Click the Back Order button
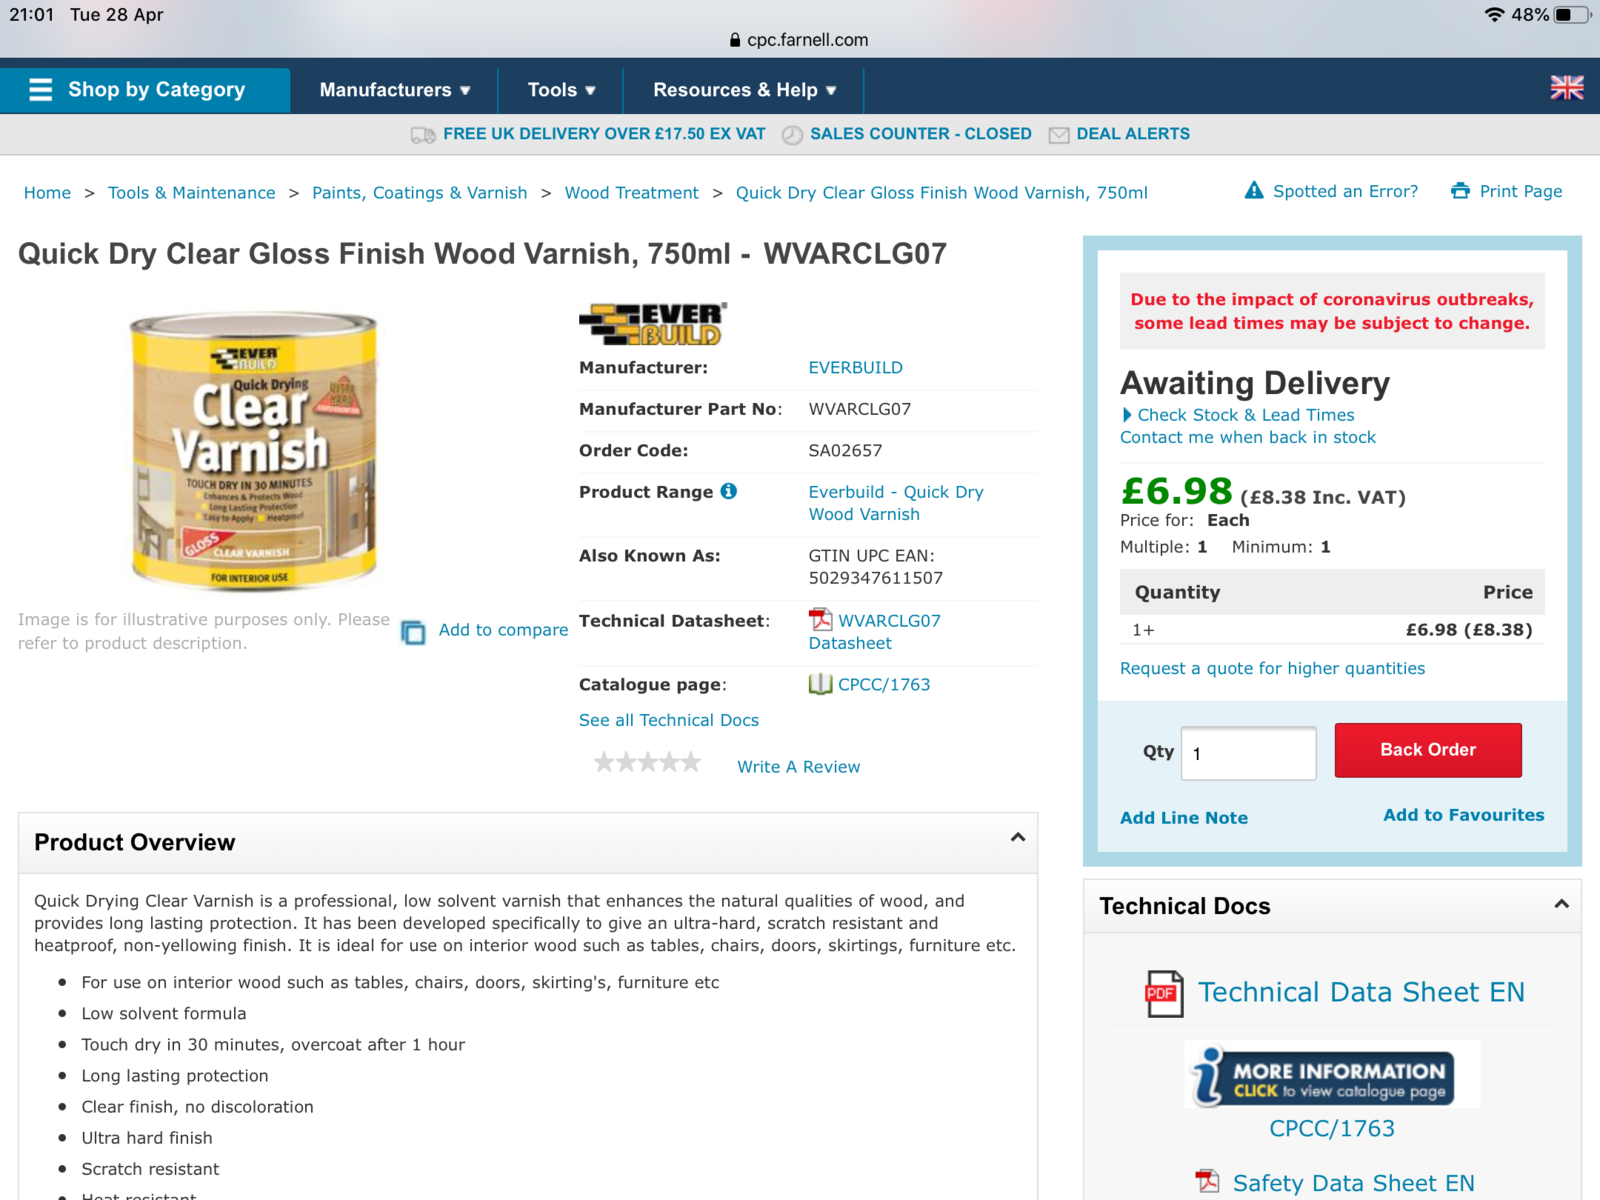 pos(1428,750)
